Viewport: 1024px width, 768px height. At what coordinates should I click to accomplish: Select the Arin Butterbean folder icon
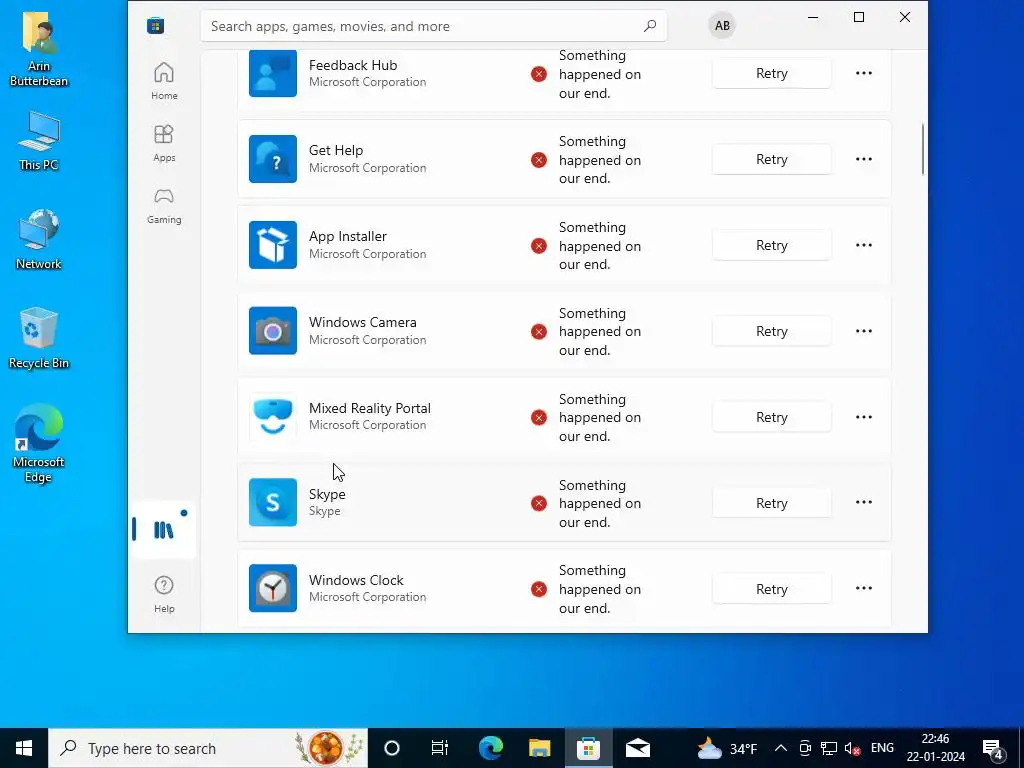[x=39, y=50]
